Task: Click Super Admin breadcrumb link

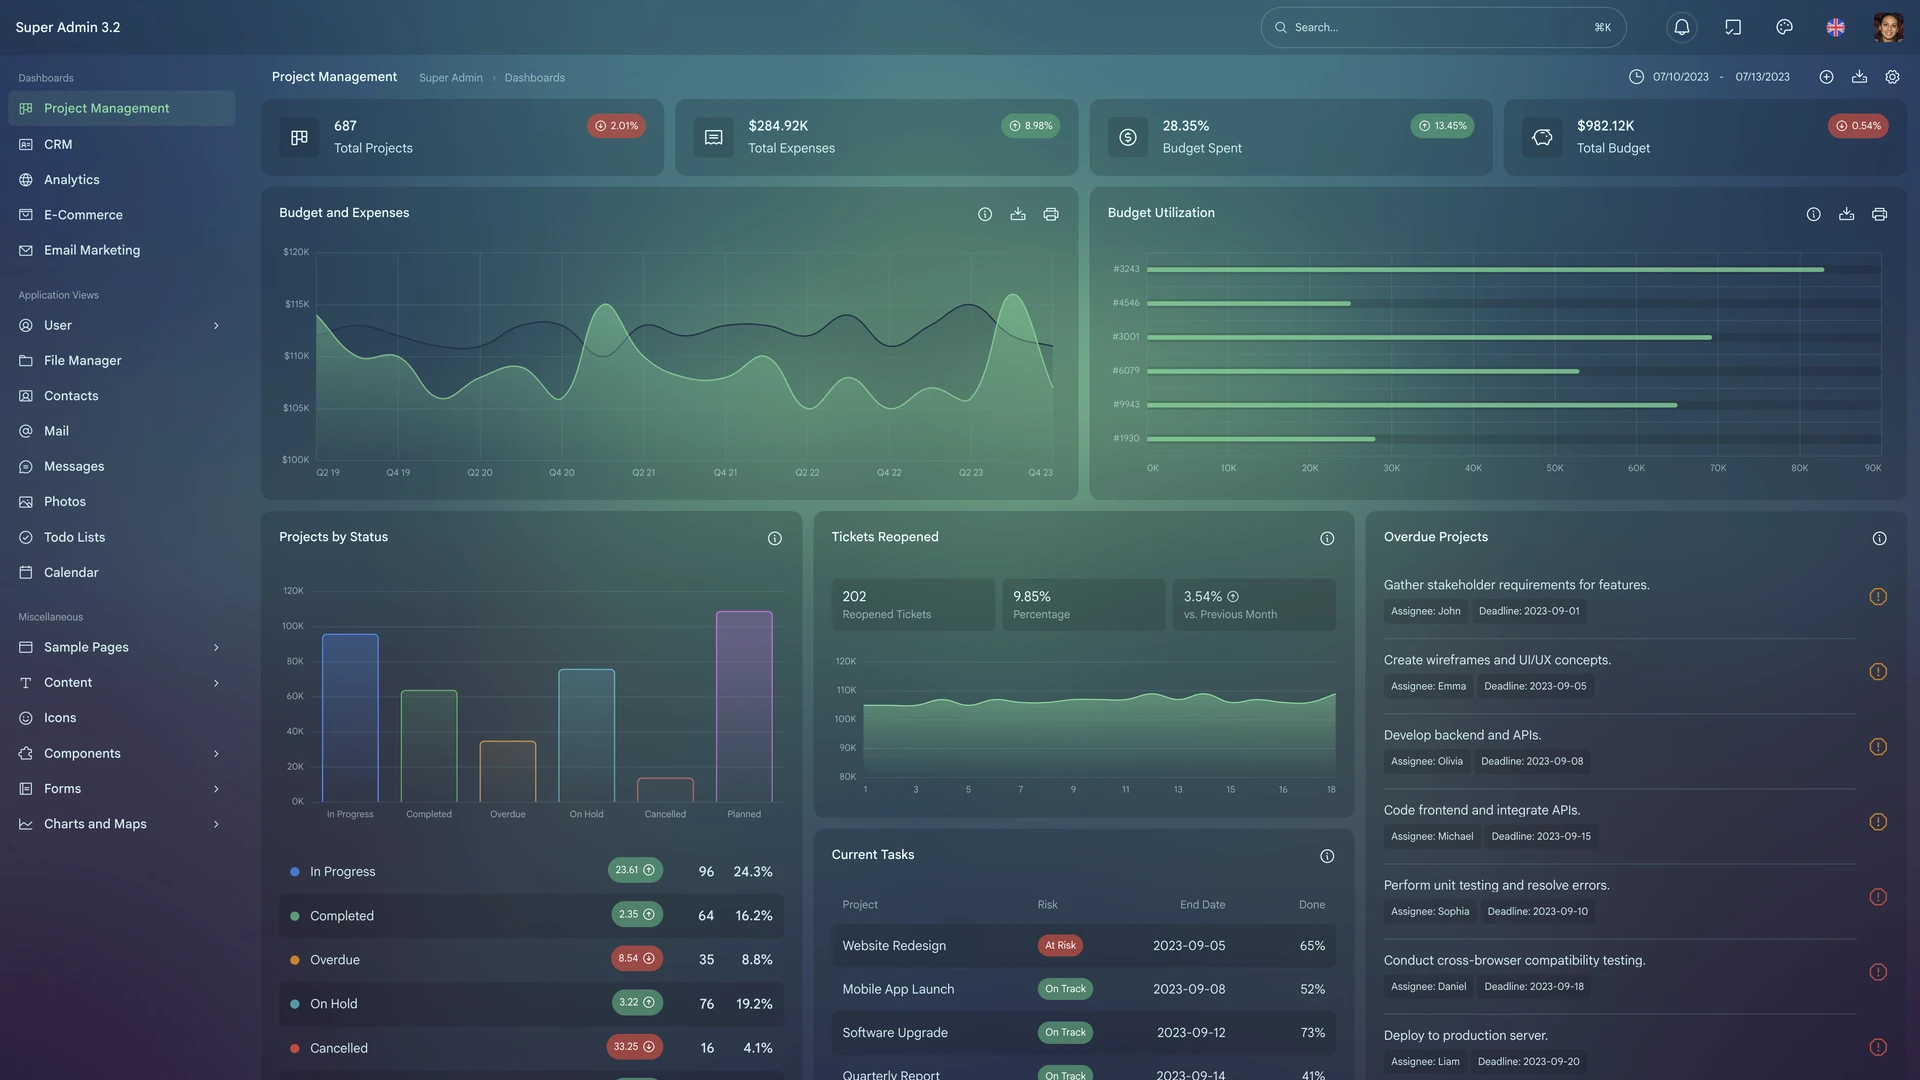Action: 450,78
